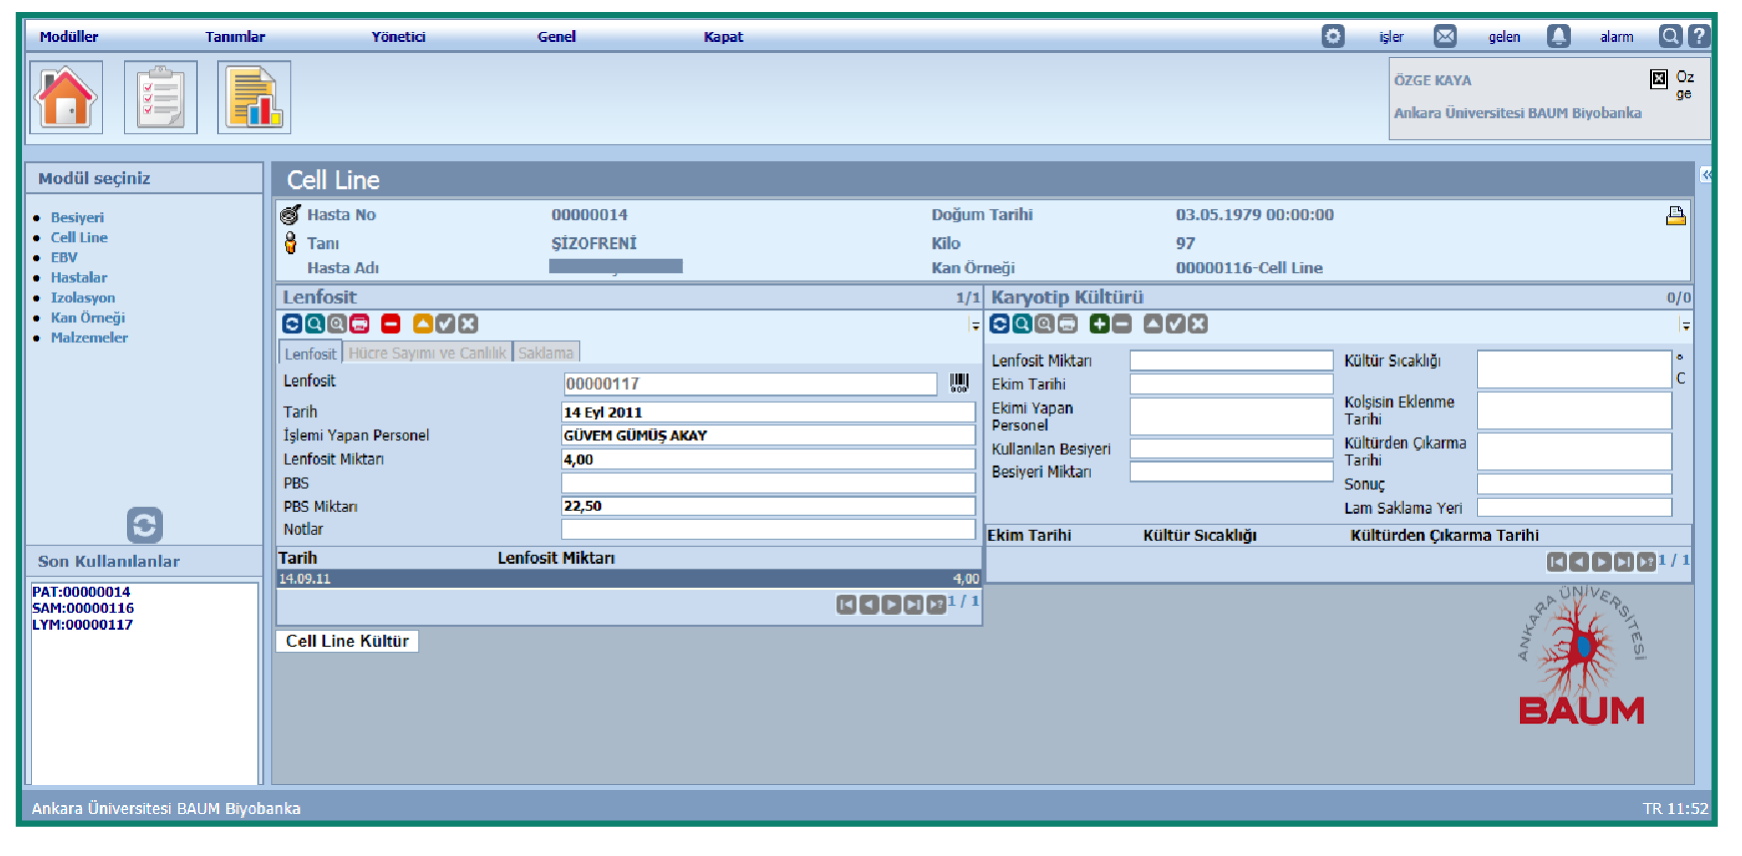1742x856 pixels.
Task: Click the refresh icon in the left sidebar
Action: (x=145, y=525)
